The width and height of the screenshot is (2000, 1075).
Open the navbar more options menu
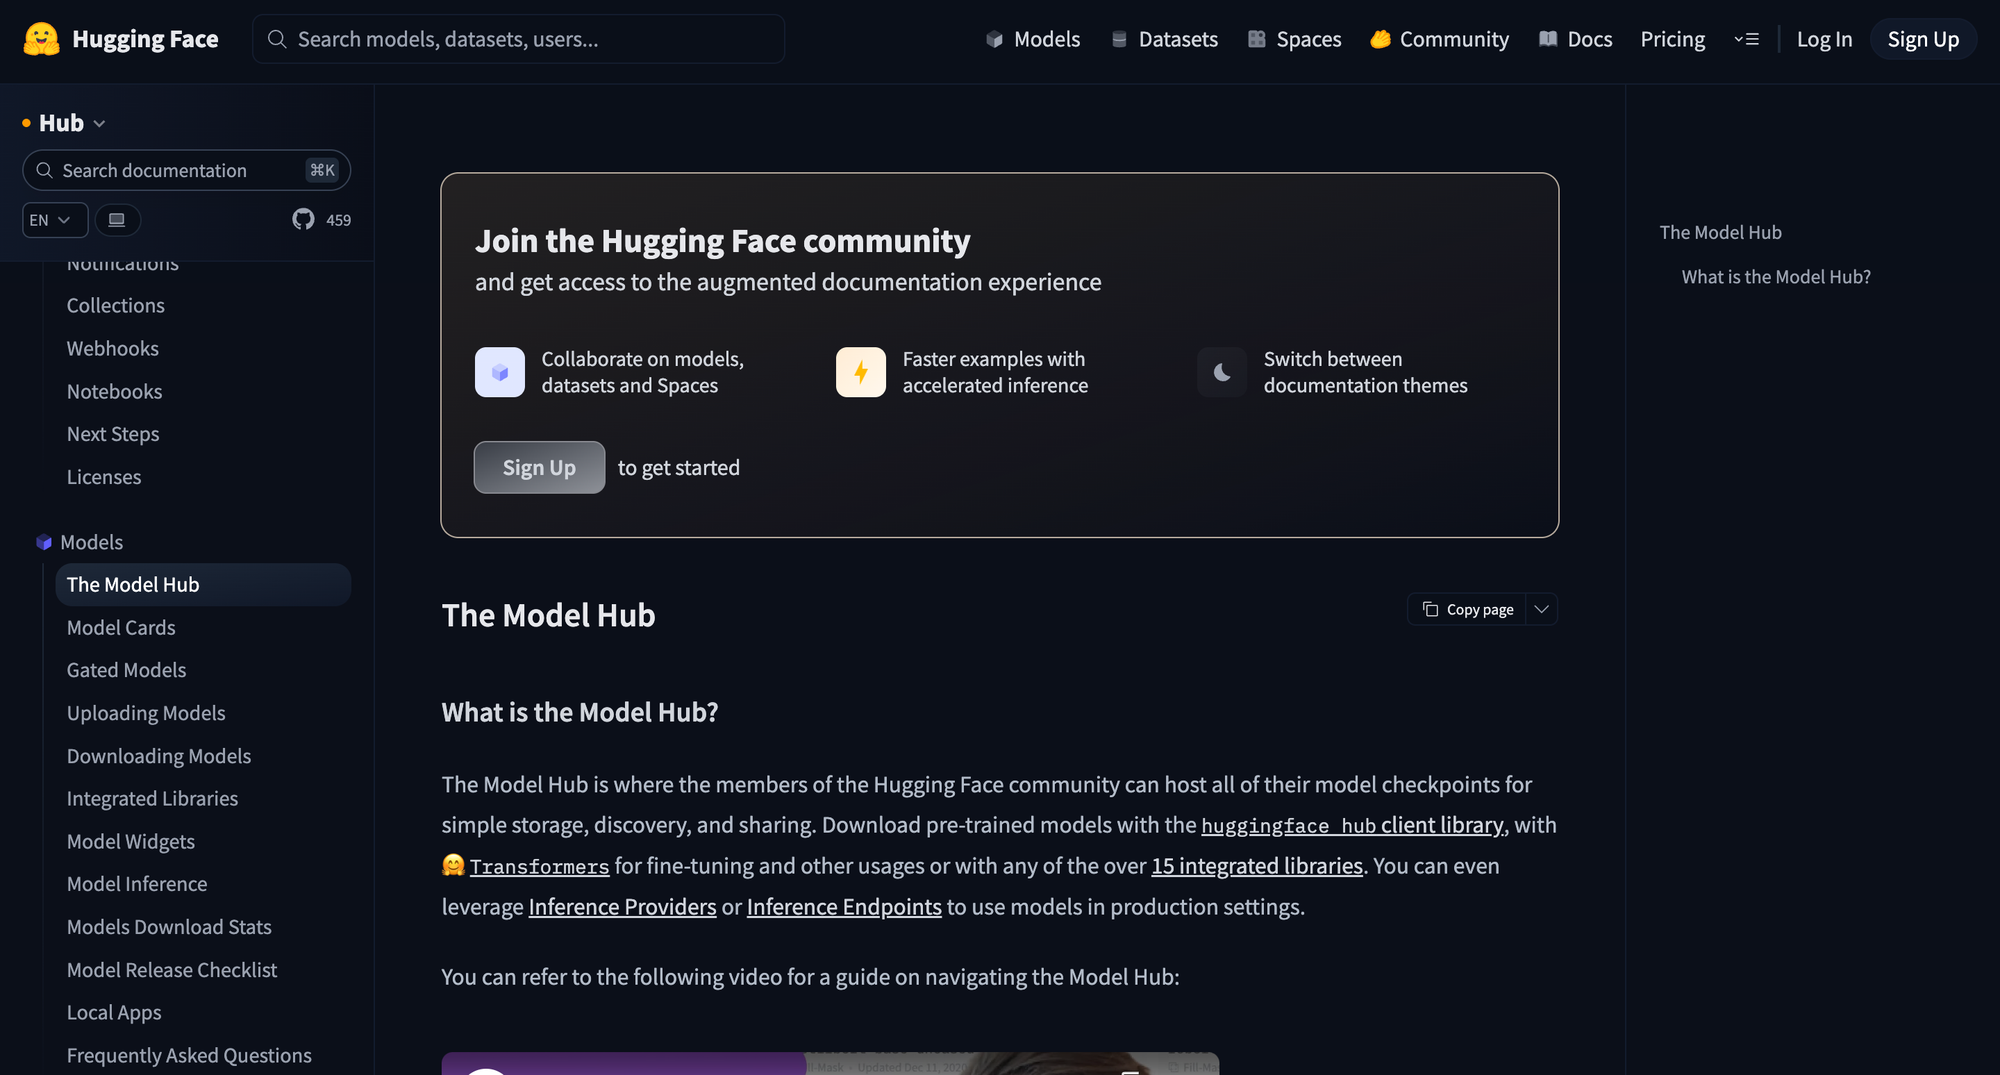point(1746,39)
